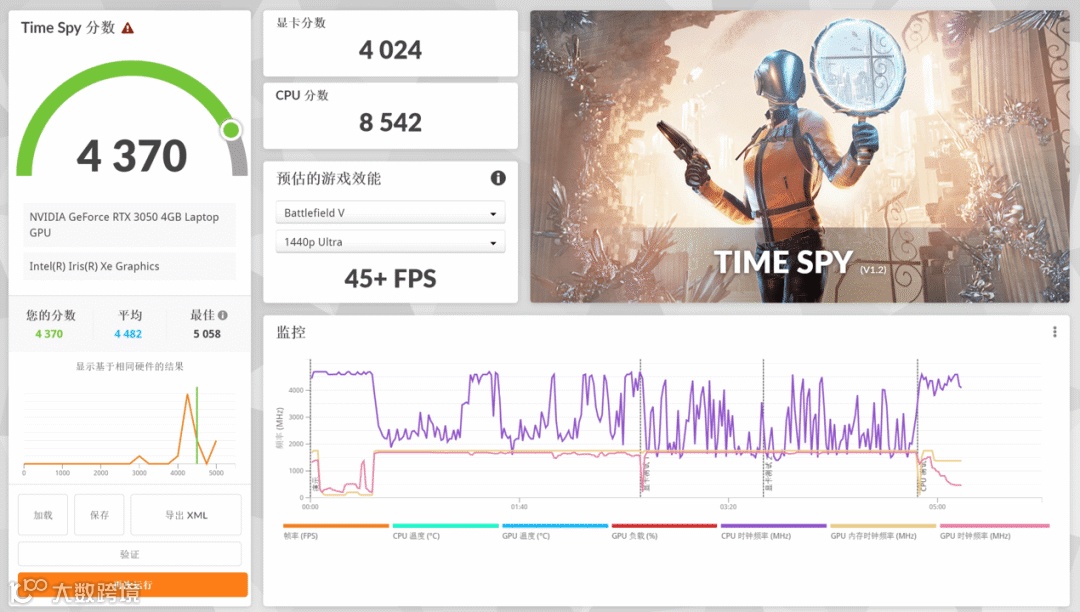
Task: Click 显示基于相同硬件的结果 text
Action: coord(129,366)
